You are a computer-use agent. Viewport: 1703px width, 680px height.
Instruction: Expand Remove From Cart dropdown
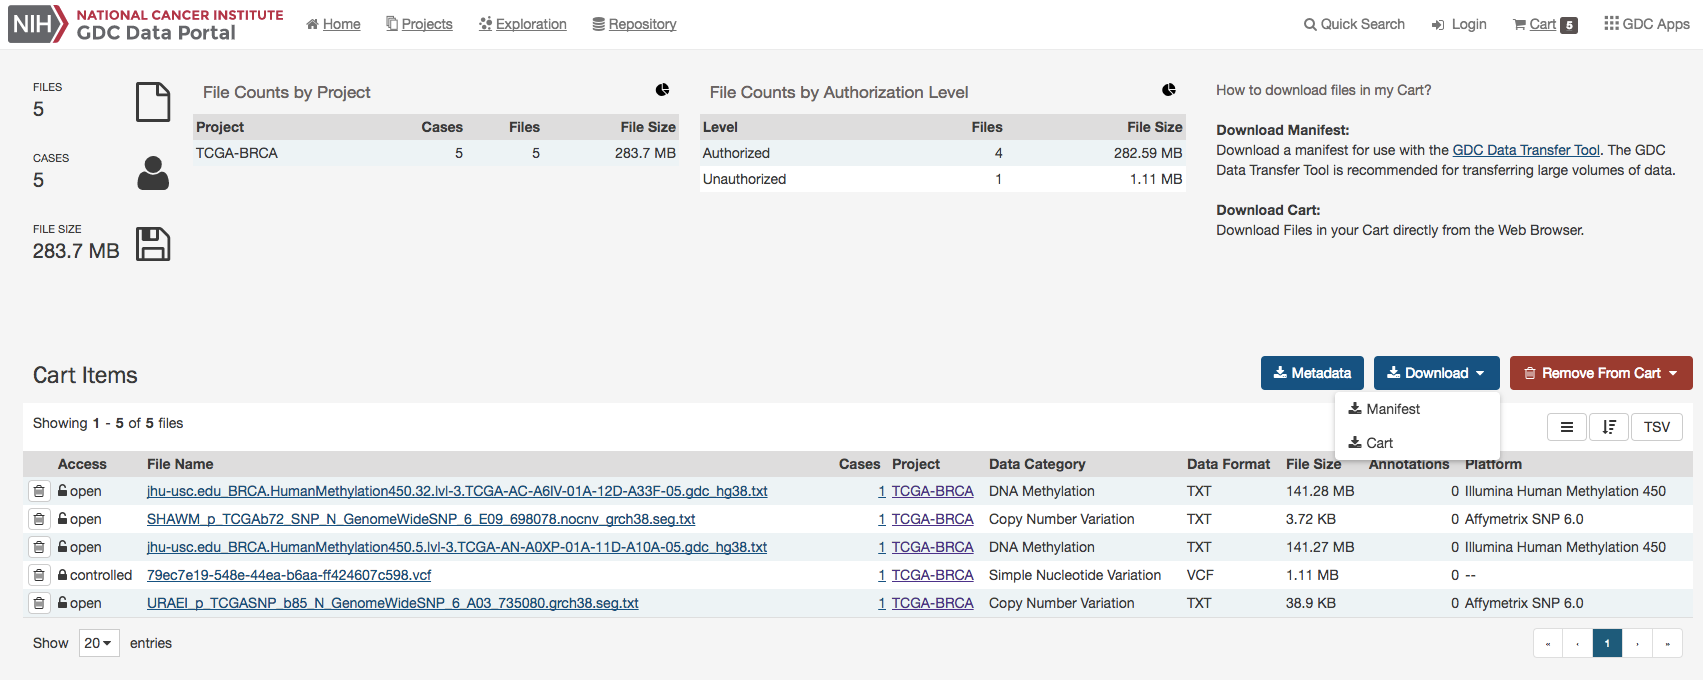point(1600,373)
